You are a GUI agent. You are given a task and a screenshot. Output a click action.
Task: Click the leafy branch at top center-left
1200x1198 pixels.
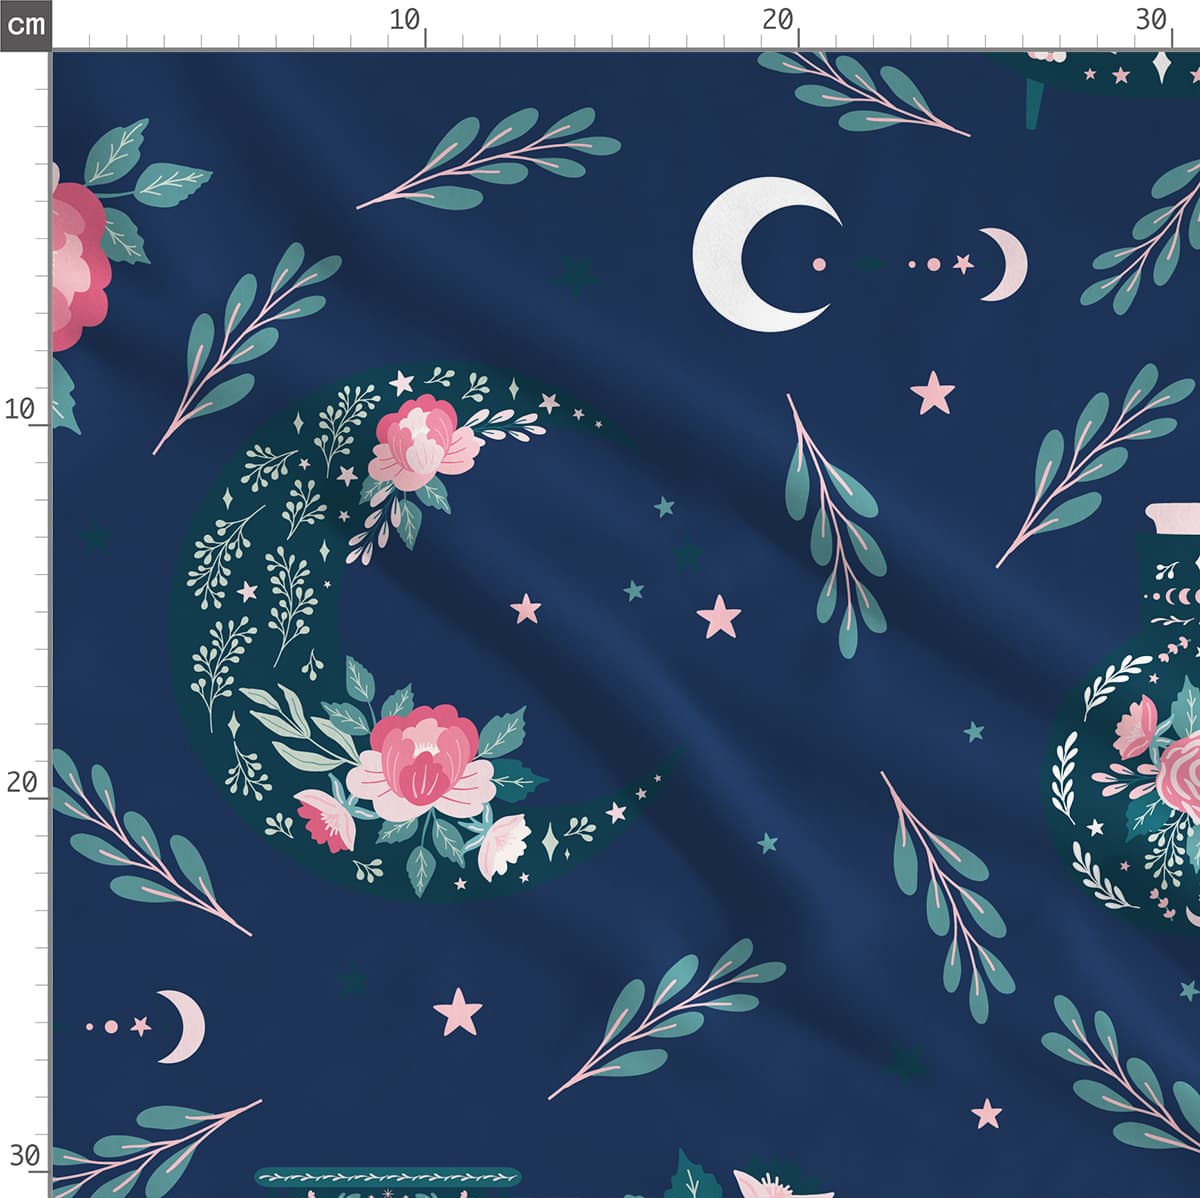tap(490, 158)
